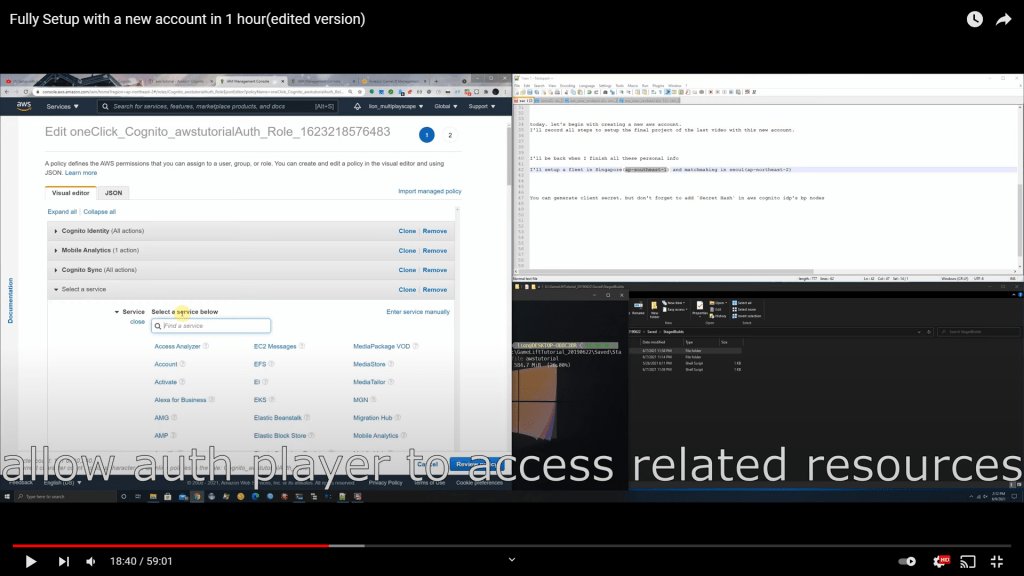Toggle the autoplay switch

point(907,561)
